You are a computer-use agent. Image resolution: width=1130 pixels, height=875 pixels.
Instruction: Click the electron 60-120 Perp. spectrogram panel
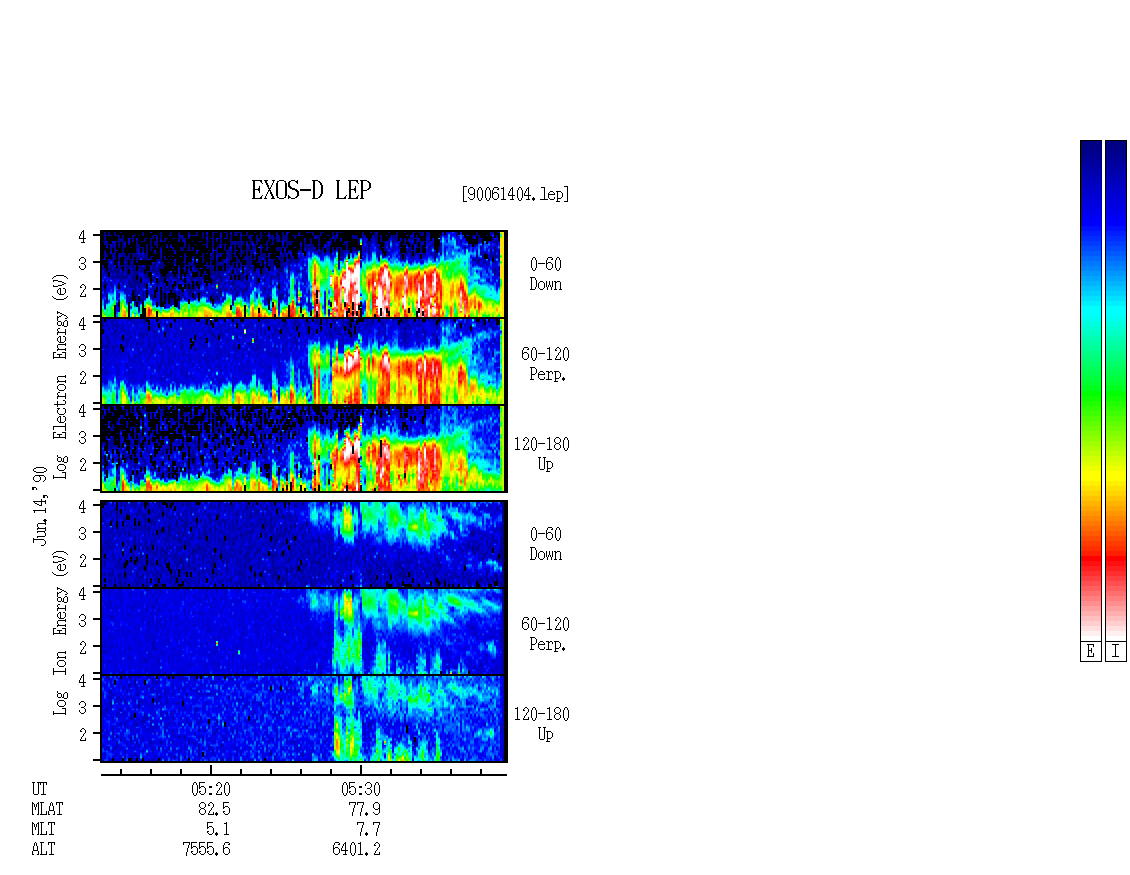303,362
